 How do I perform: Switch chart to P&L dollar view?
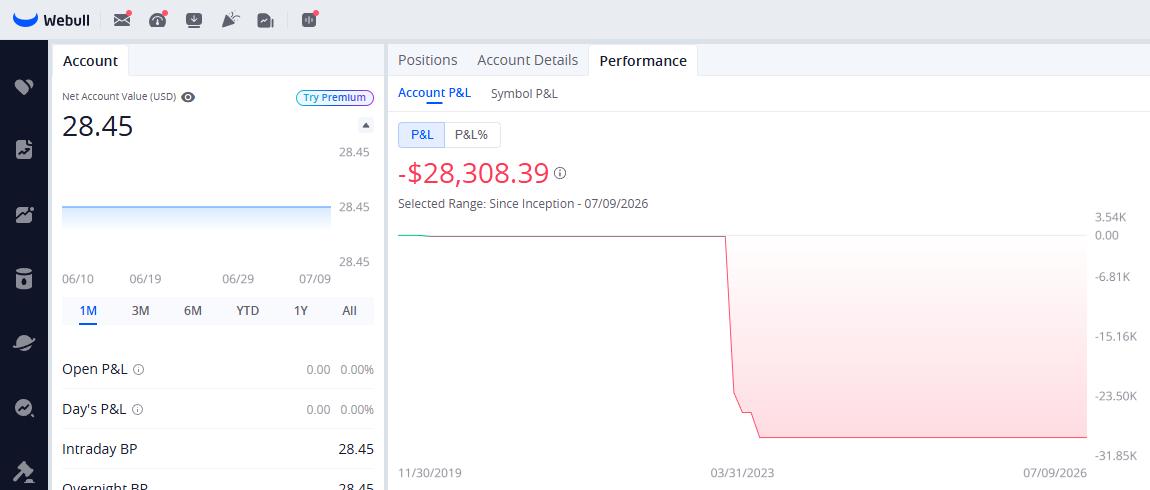click(422, 135)
